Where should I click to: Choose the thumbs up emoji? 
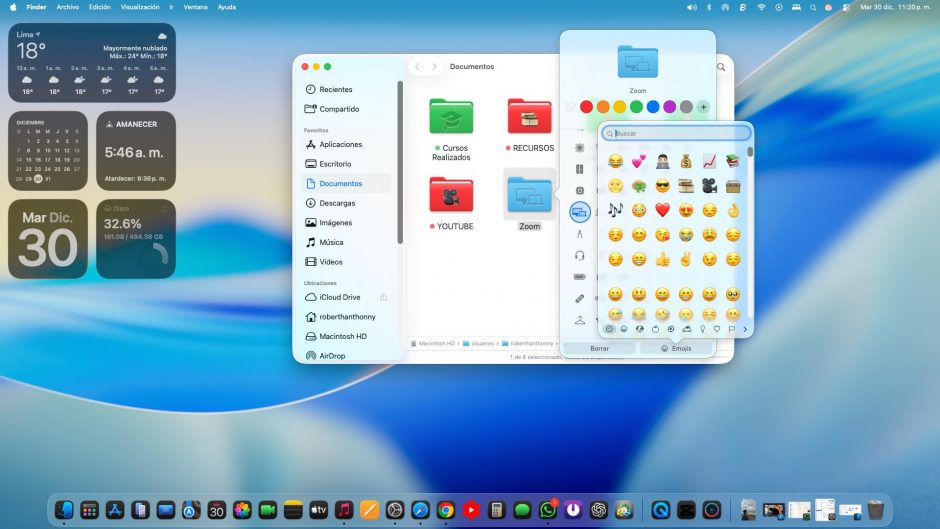tap(662, 259)
